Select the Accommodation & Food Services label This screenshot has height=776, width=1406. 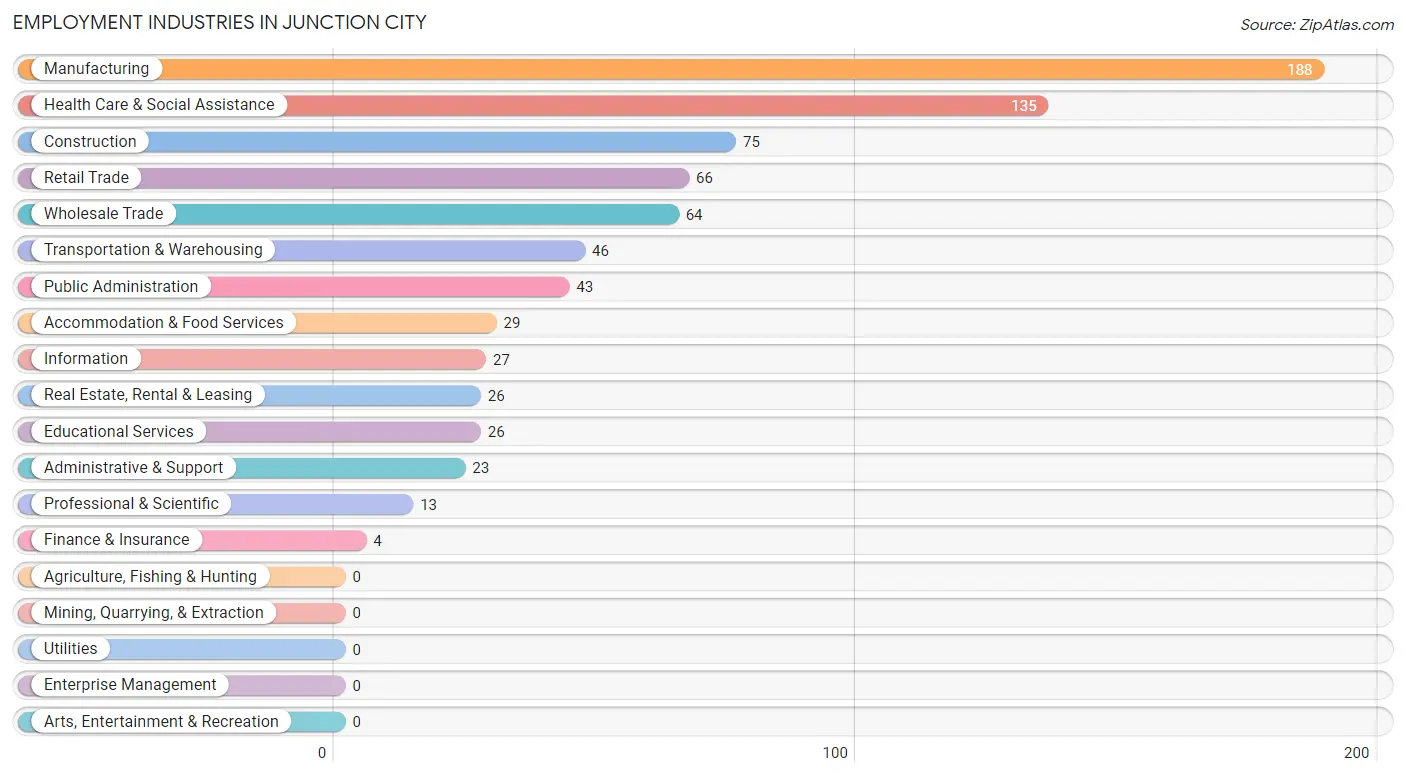(x=164, y=323)
